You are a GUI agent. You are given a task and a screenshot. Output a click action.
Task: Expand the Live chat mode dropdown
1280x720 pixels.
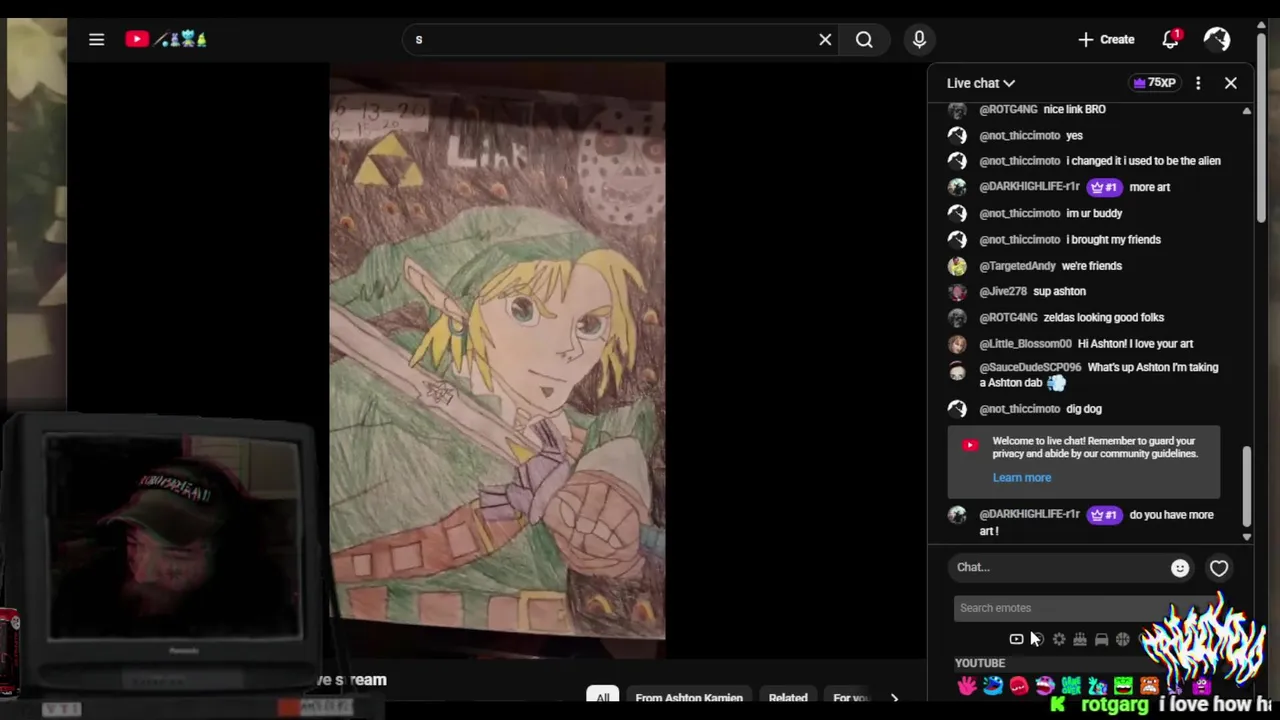pos(981,83)
